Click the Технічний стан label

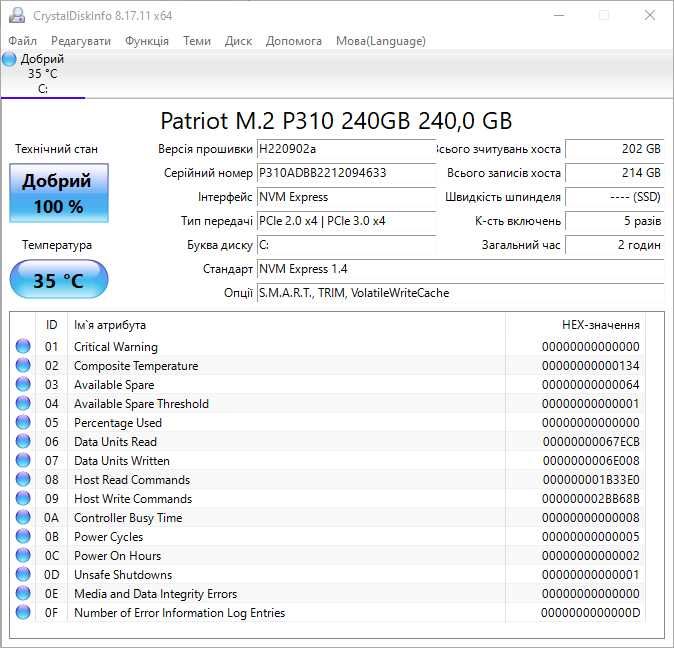[x=56, y=149]
